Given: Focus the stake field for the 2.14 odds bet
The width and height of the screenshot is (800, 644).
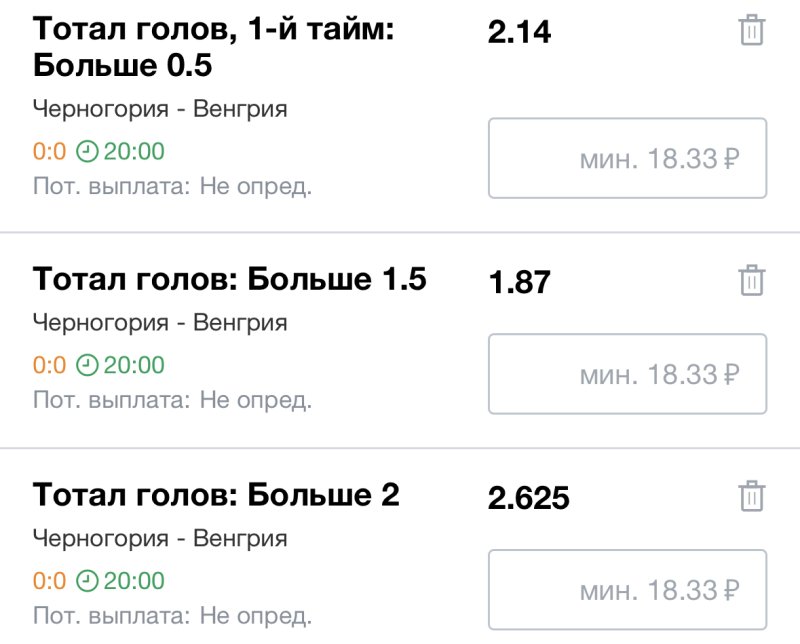Looking at the screenshot, I should [x=627, y=159].
